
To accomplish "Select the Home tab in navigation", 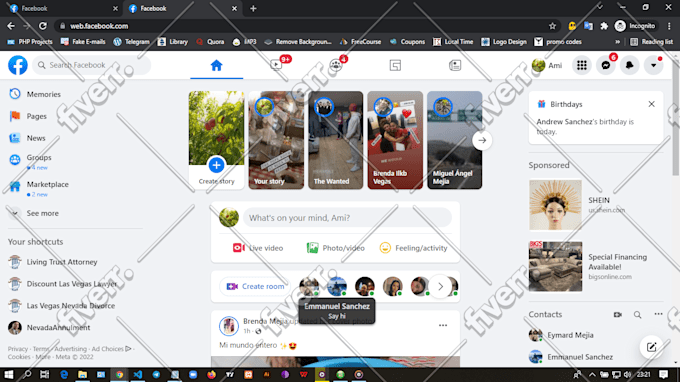I will (216, 65).
